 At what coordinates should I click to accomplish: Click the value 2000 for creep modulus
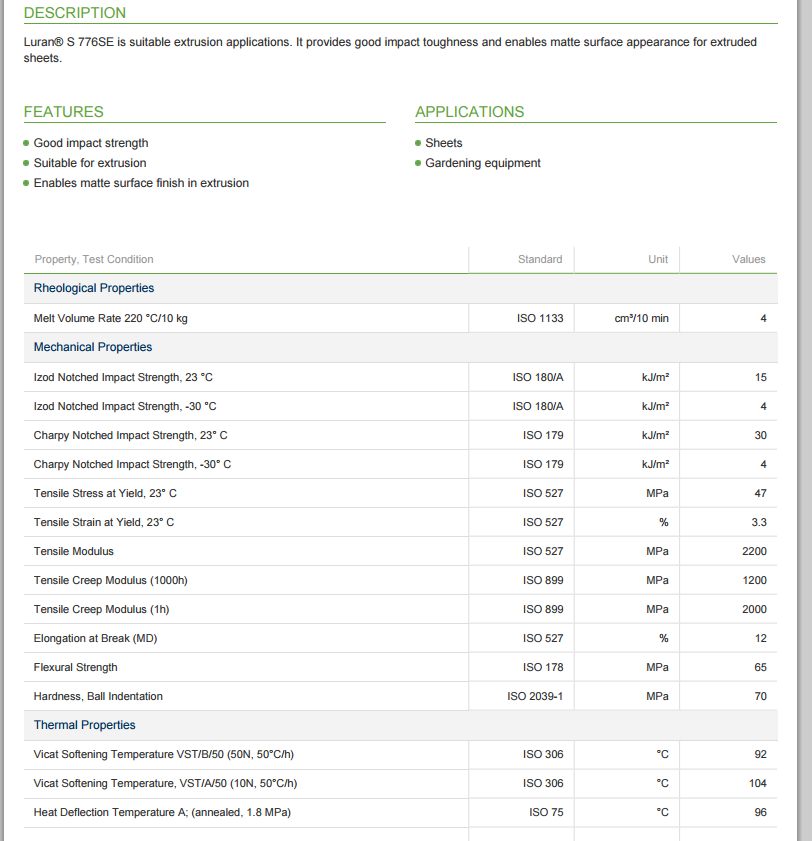pyautogui.click(x=754, y=609)
